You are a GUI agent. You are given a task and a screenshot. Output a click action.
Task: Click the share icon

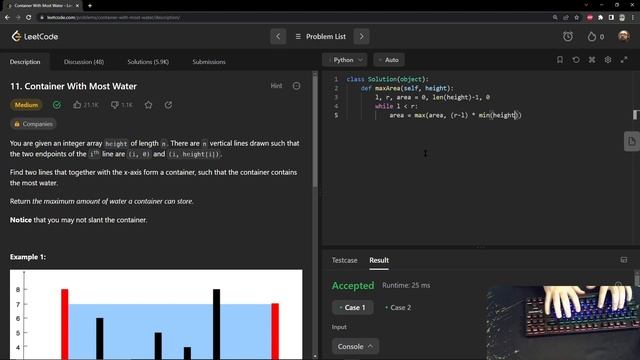pyautogui.click(x=168, y=105)
